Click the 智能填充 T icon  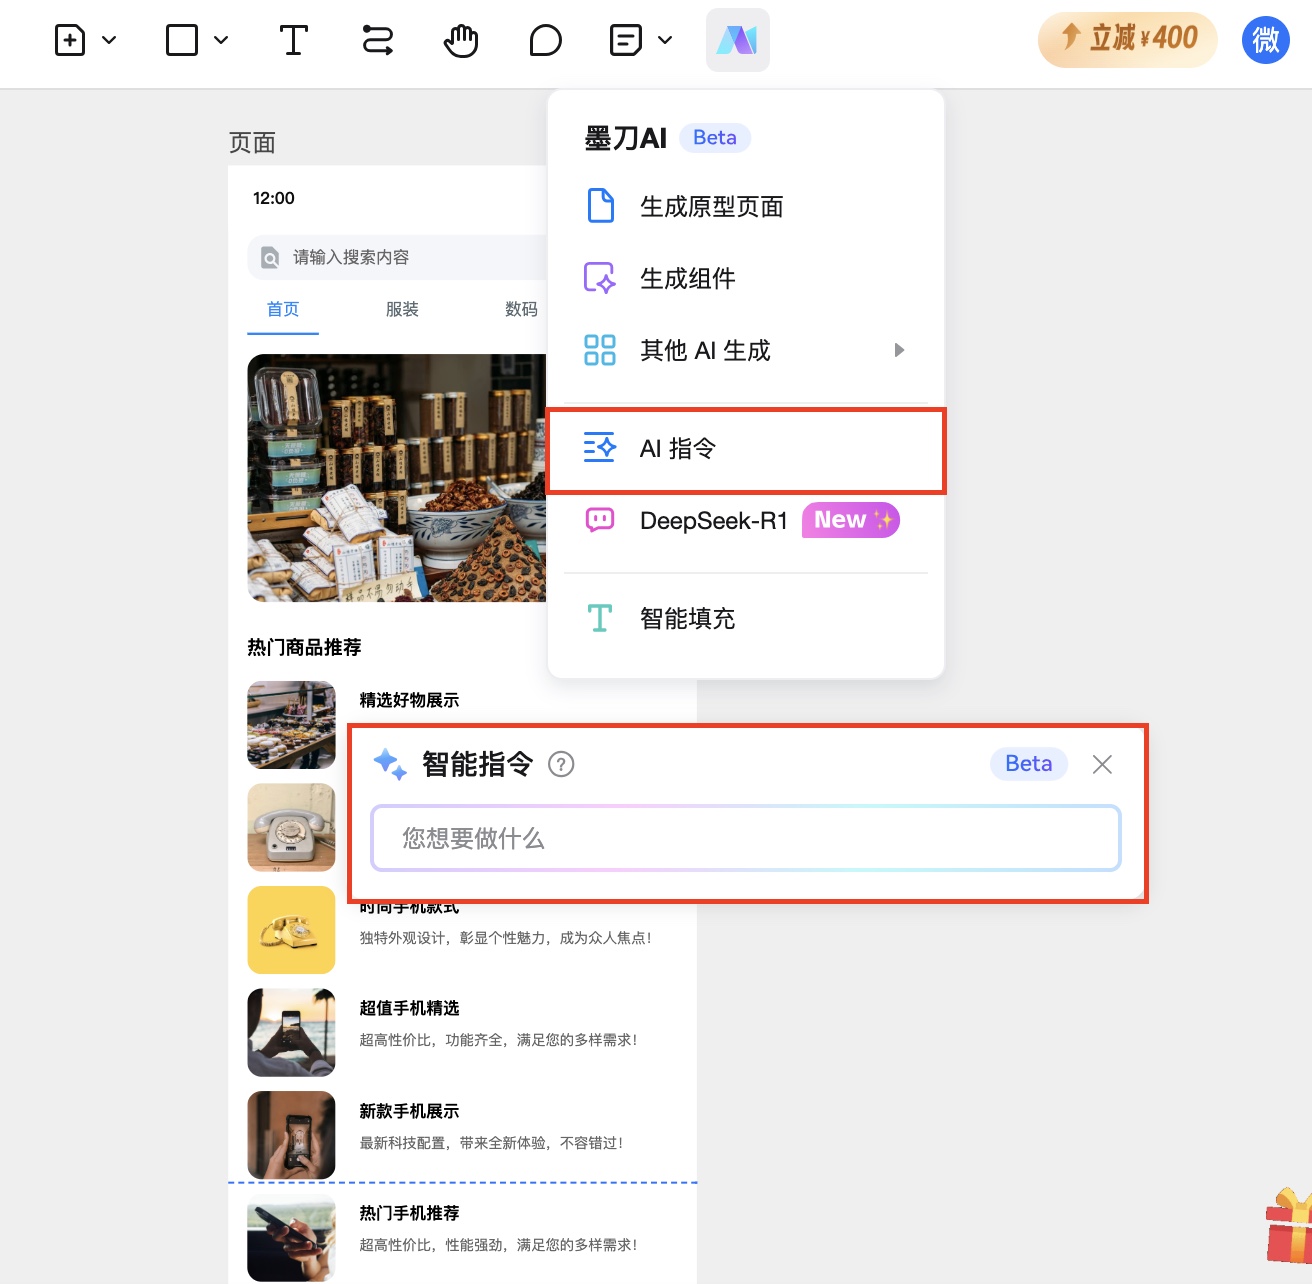pos(600,618)
